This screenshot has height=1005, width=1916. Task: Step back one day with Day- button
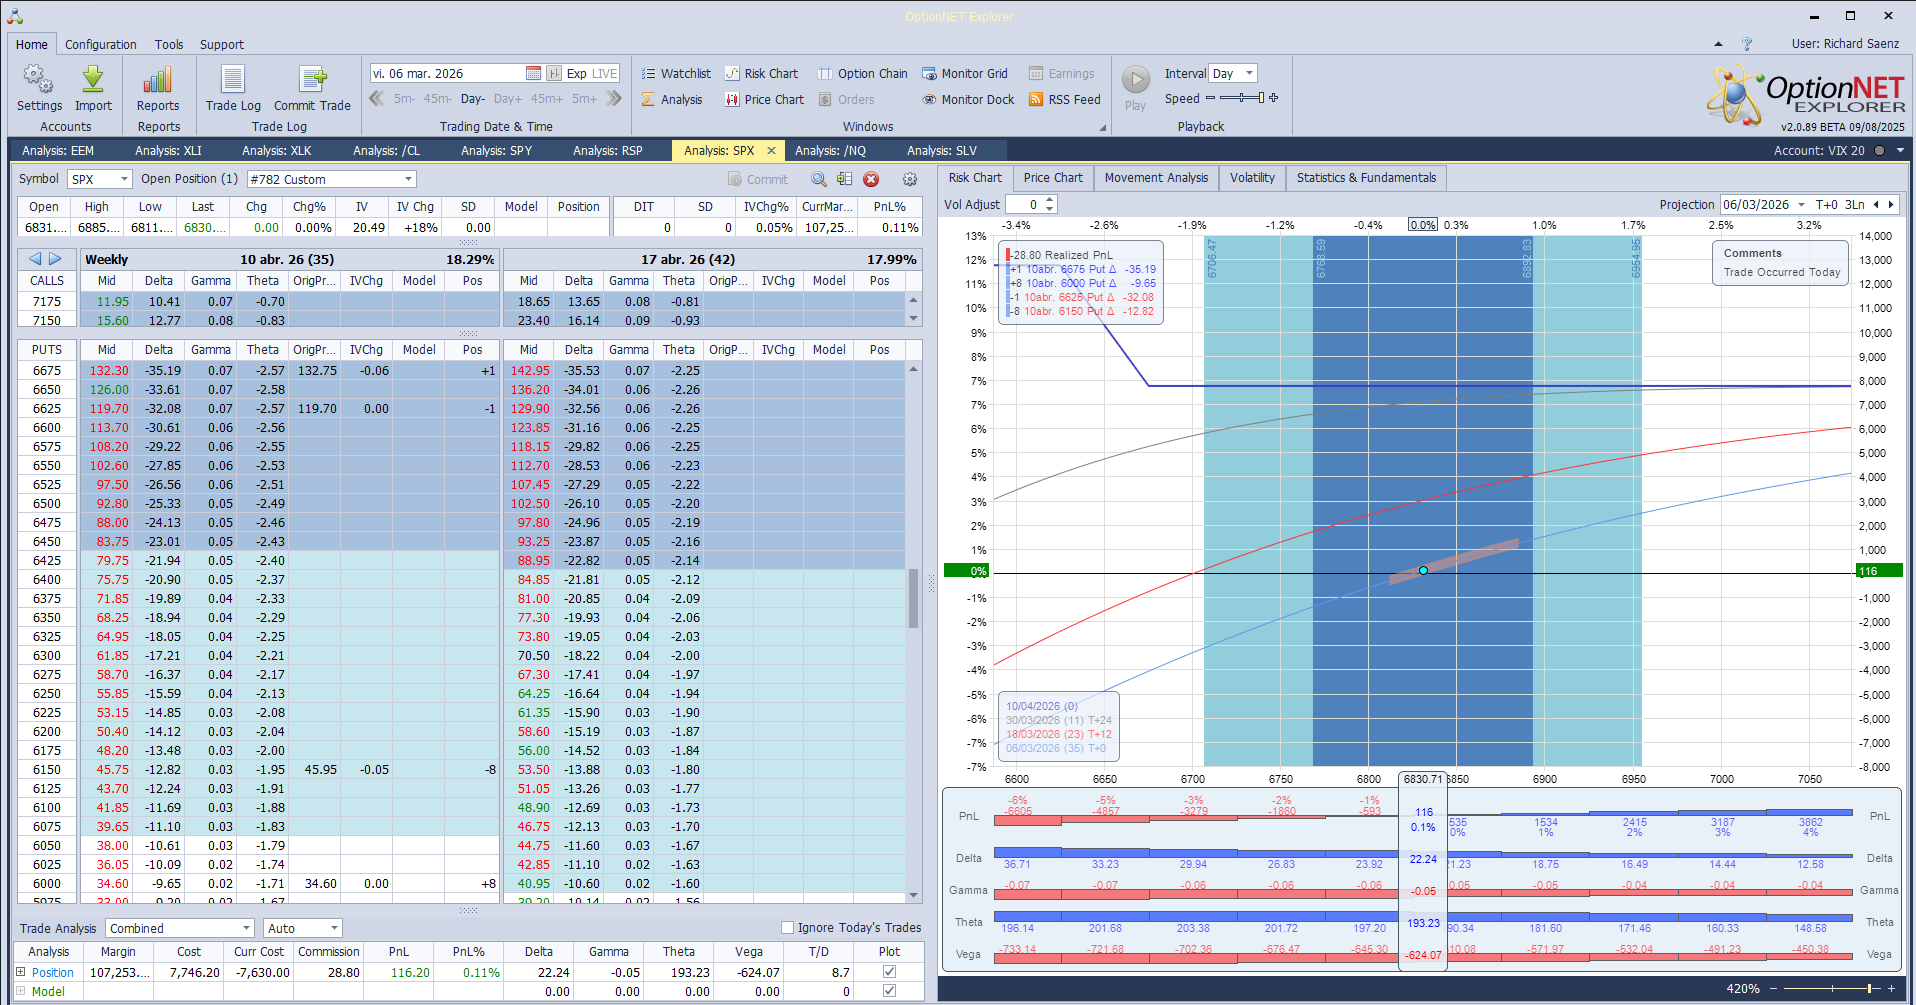coord(473,99)
